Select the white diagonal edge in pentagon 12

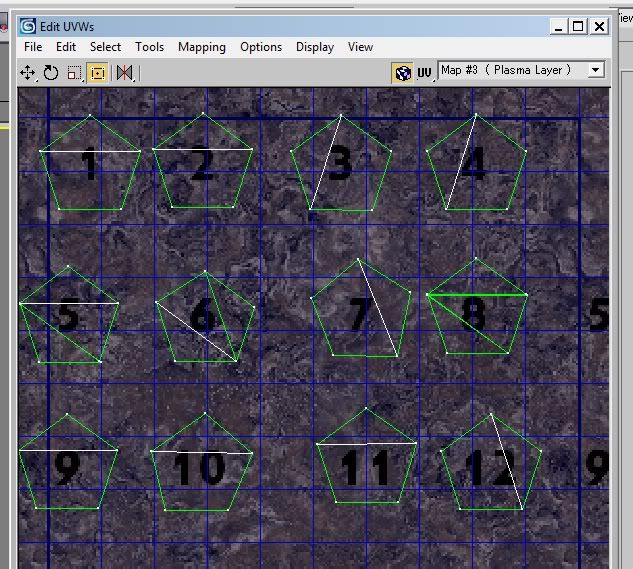(507, 461)
